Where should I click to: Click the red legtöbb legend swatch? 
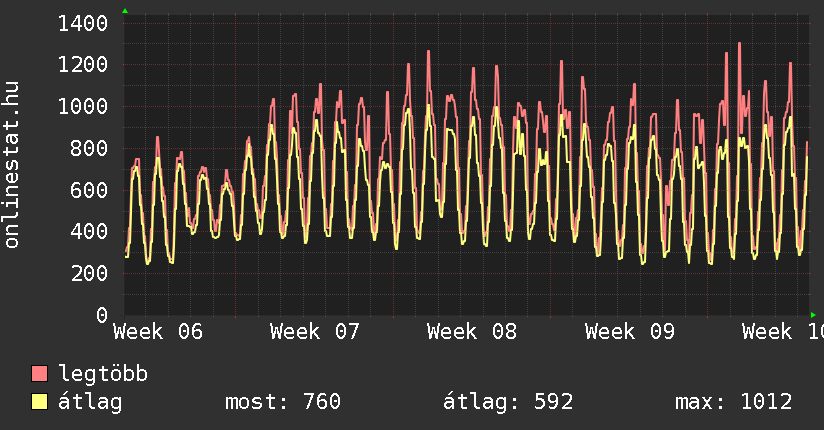pyautogui.click(x=40, y=374)
